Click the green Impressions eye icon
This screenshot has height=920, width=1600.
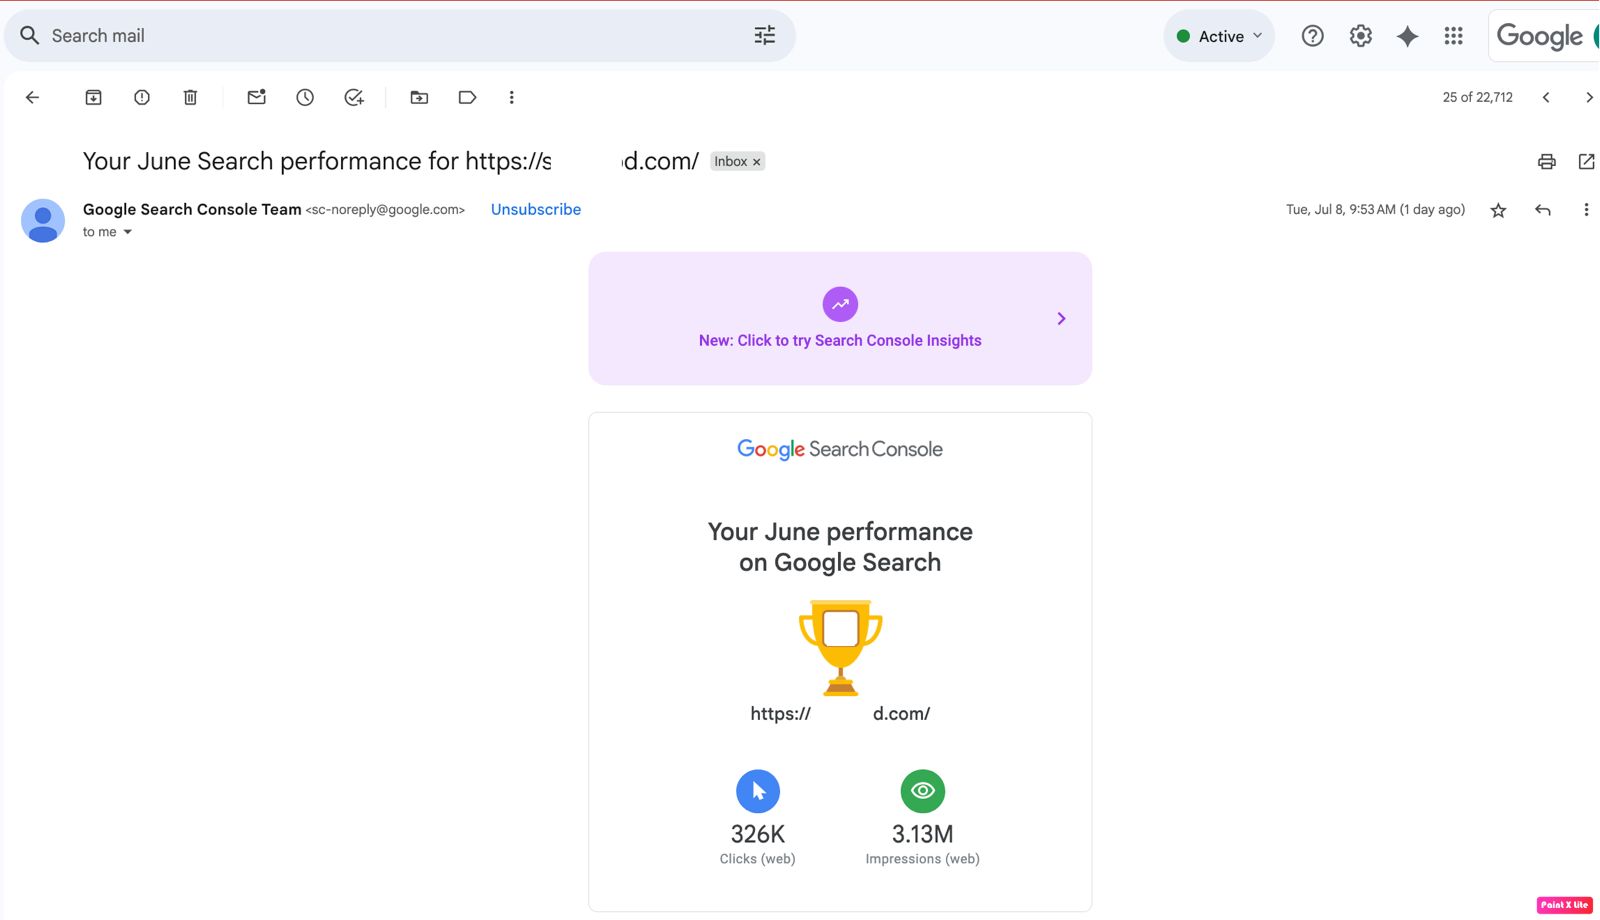[923, 791]
